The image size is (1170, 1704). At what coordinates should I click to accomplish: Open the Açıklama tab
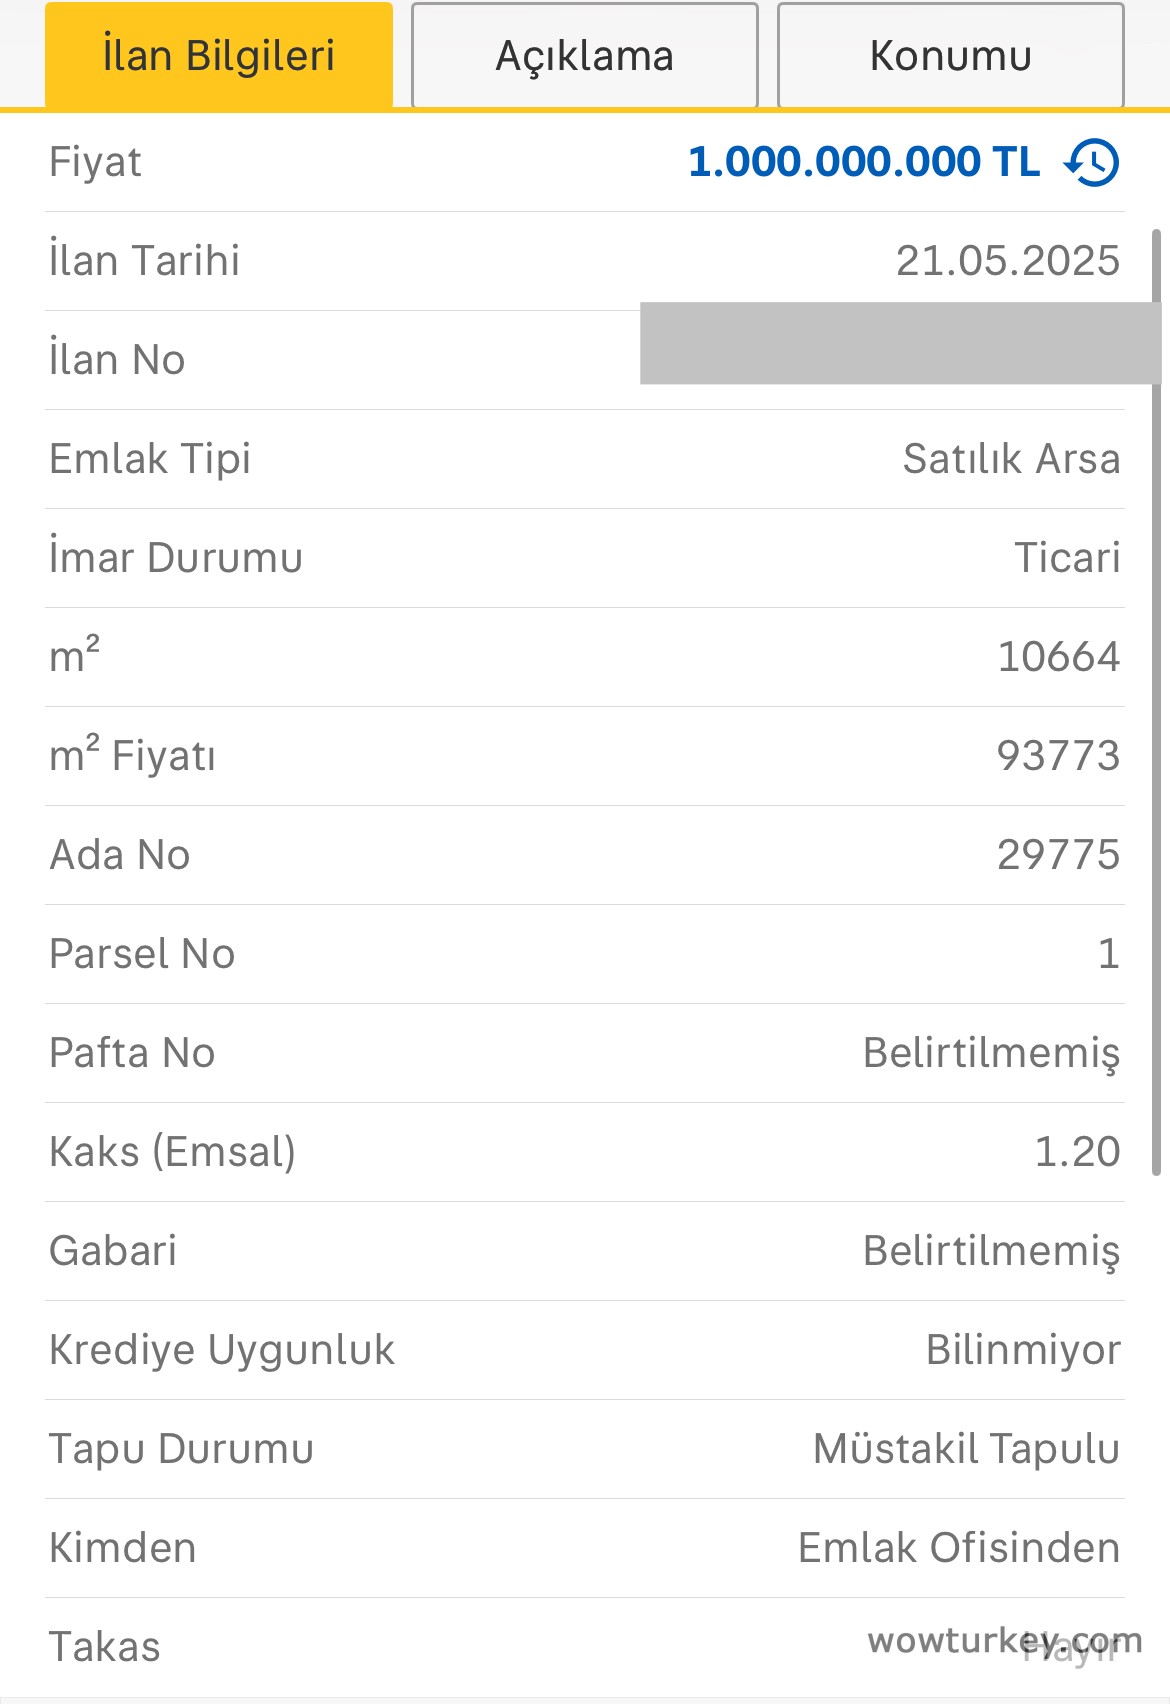coord(585,56)
